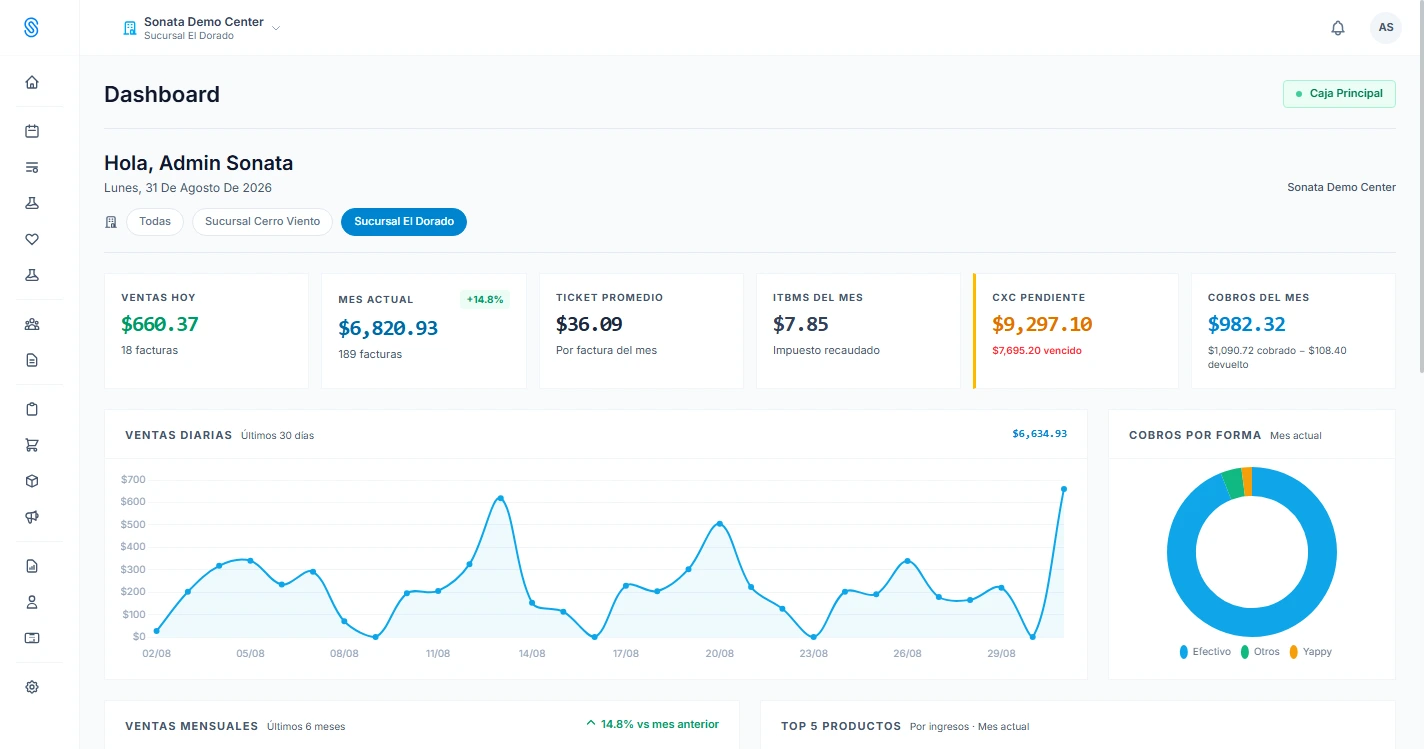Click the Caja Principal button
The height and width of the screenshot is (749, 1424).
pos(1339,94)
